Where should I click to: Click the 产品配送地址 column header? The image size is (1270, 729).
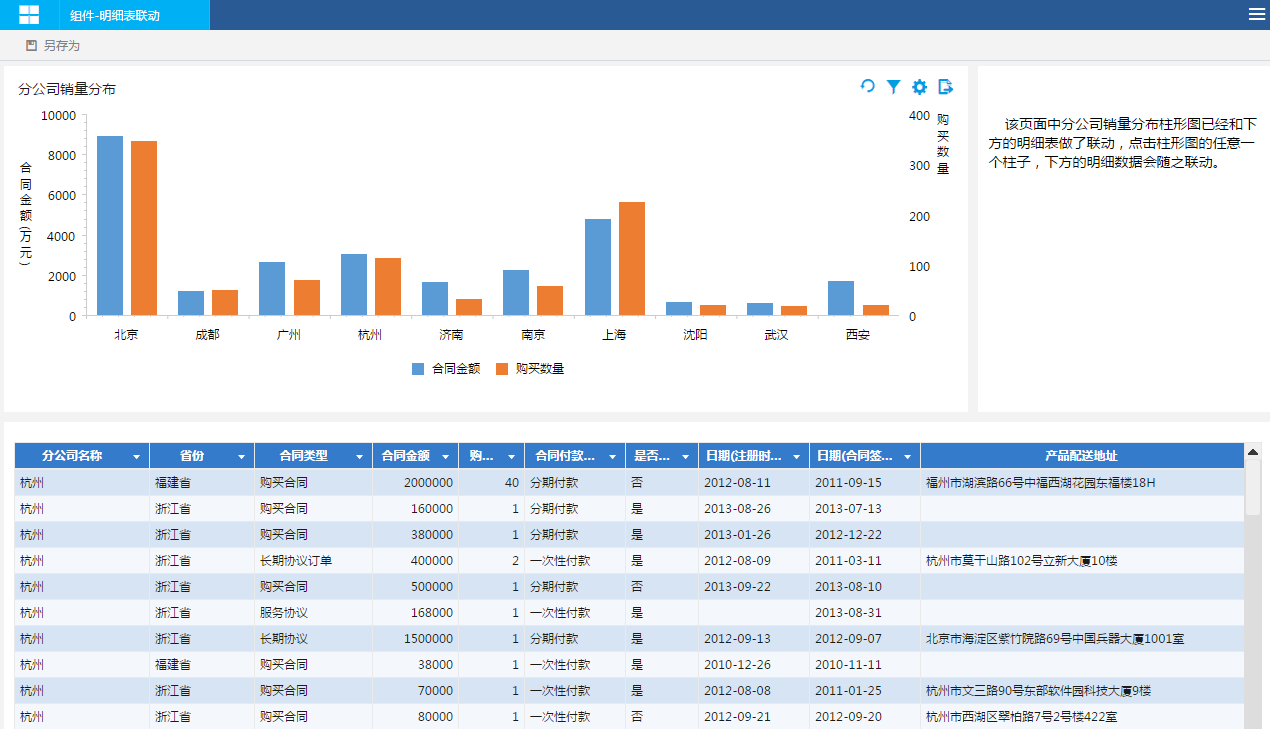[x=1082, y=456]
